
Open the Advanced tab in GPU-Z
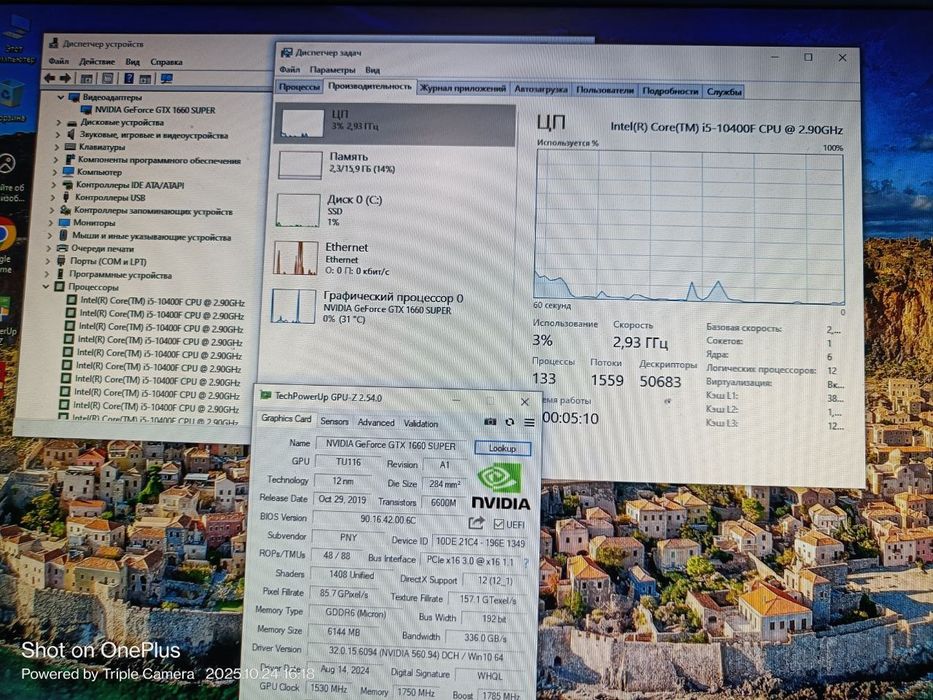point(376,422)
